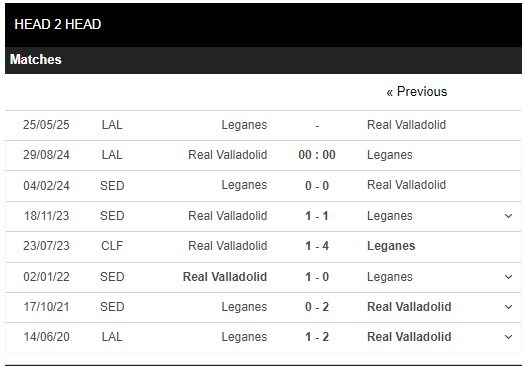
Task: Click the CLF competition label
Action: [112, 246]
